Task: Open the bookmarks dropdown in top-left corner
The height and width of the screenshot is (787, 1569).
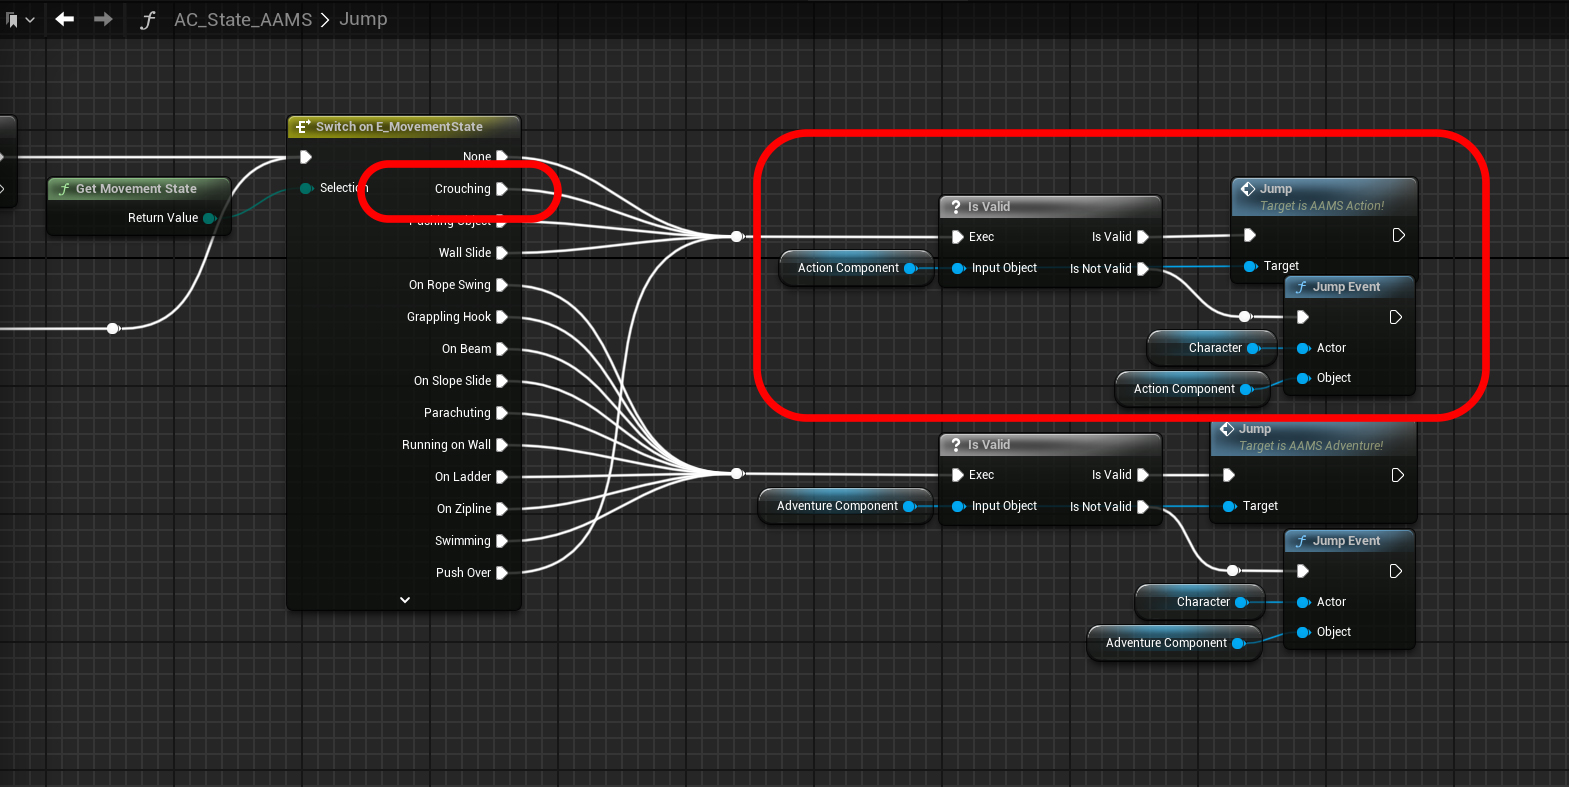Action: [x=19, y=19]
